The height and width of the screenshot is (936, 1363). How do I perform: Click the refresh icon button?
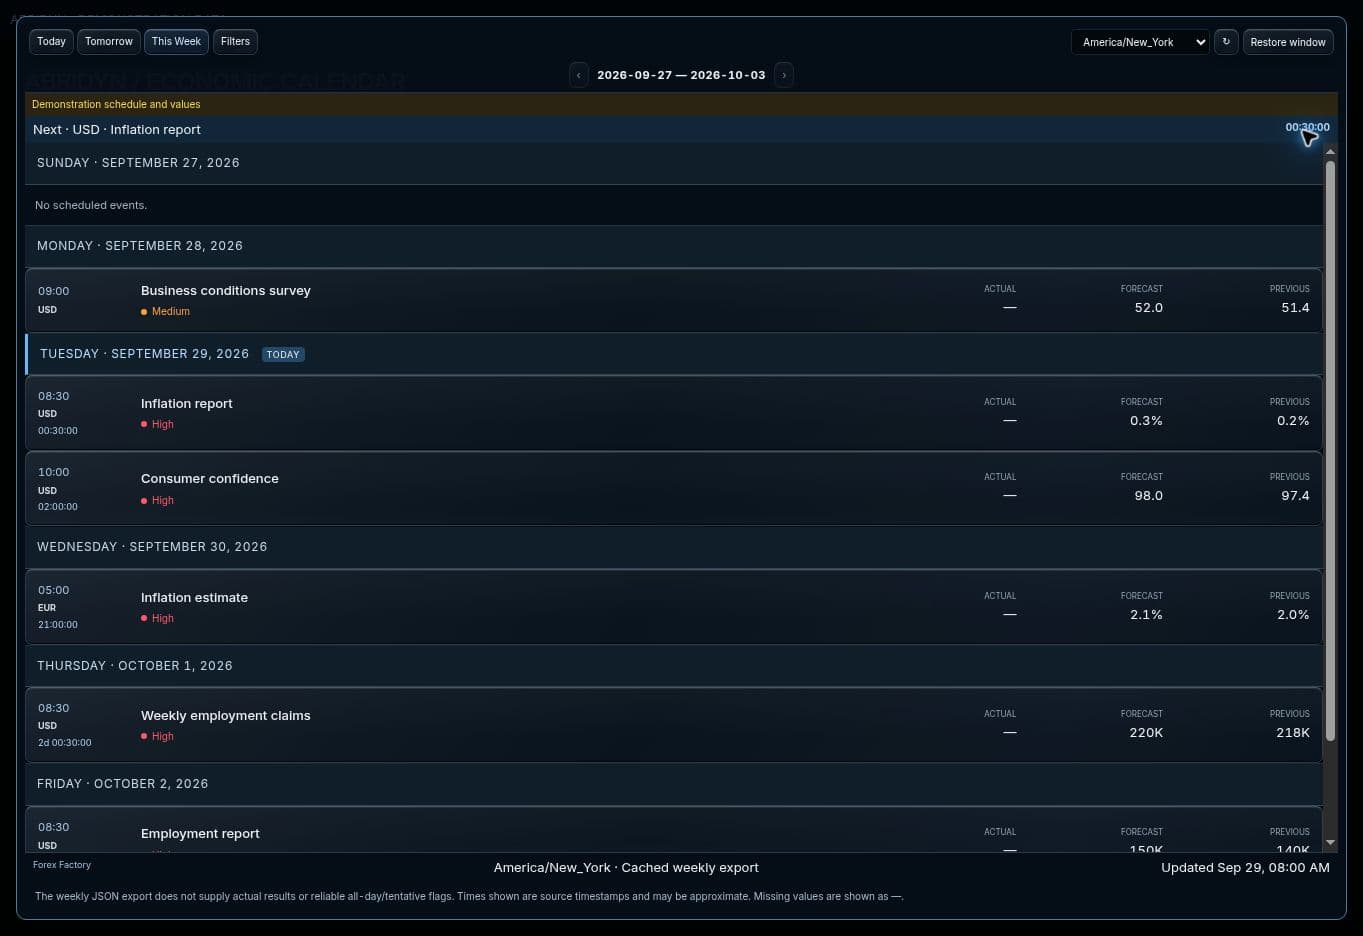pyautogui.click(x=1225, y=42)
